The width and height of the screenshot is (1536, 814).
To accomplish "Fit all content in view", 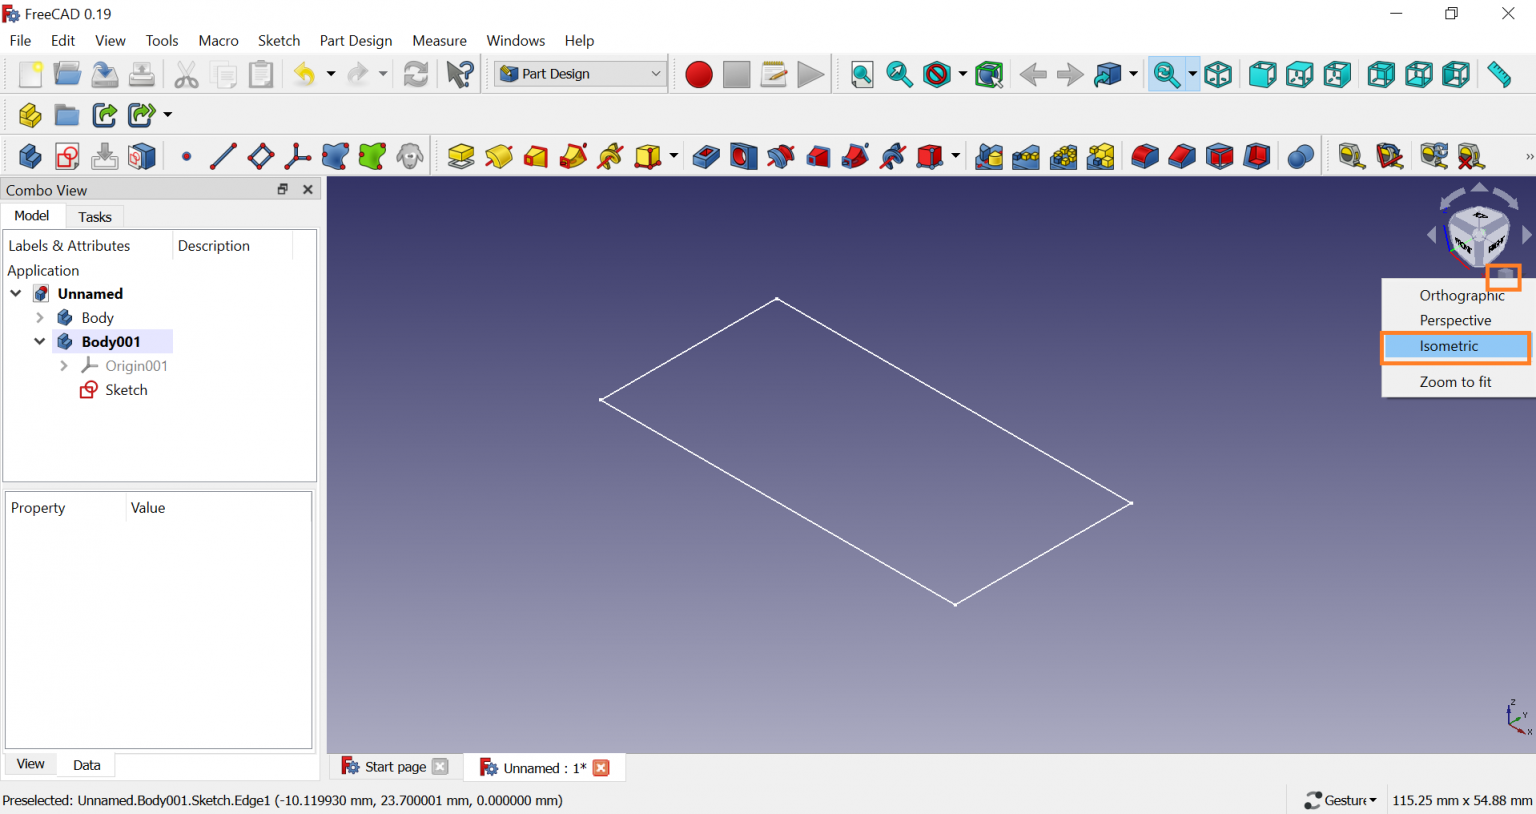I will [862, 75].
